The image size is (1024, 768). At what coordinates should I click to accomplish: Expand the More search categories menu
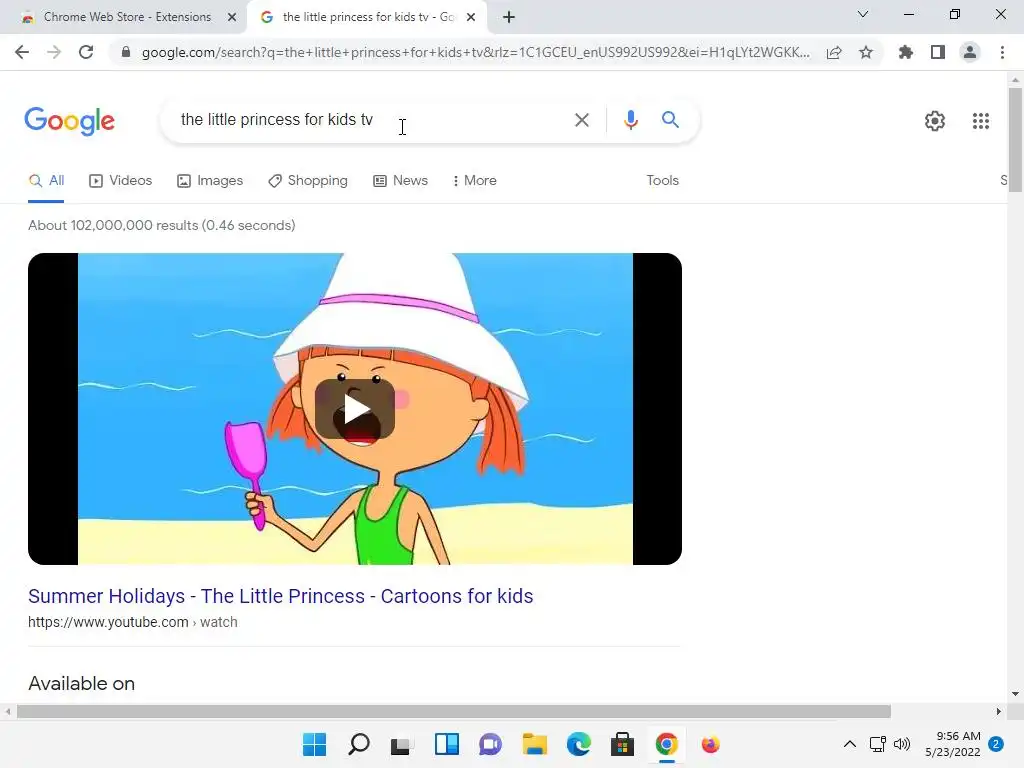coord(475,181)
